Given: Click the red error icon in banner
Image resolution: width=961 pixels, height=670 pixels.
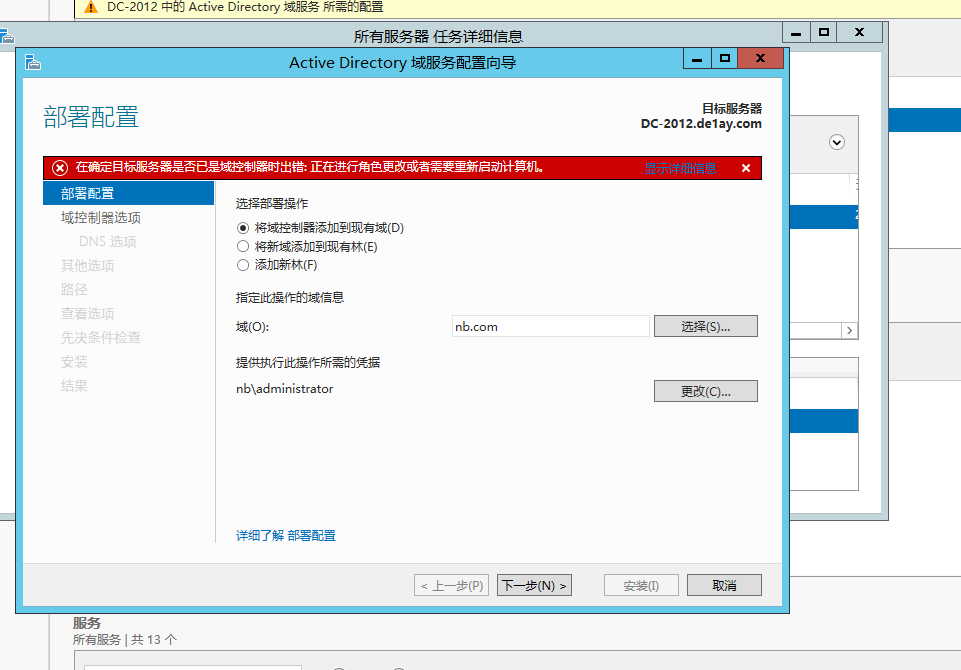Looking at the screenshot, I should pyautogui.click(x=60, y=167).
